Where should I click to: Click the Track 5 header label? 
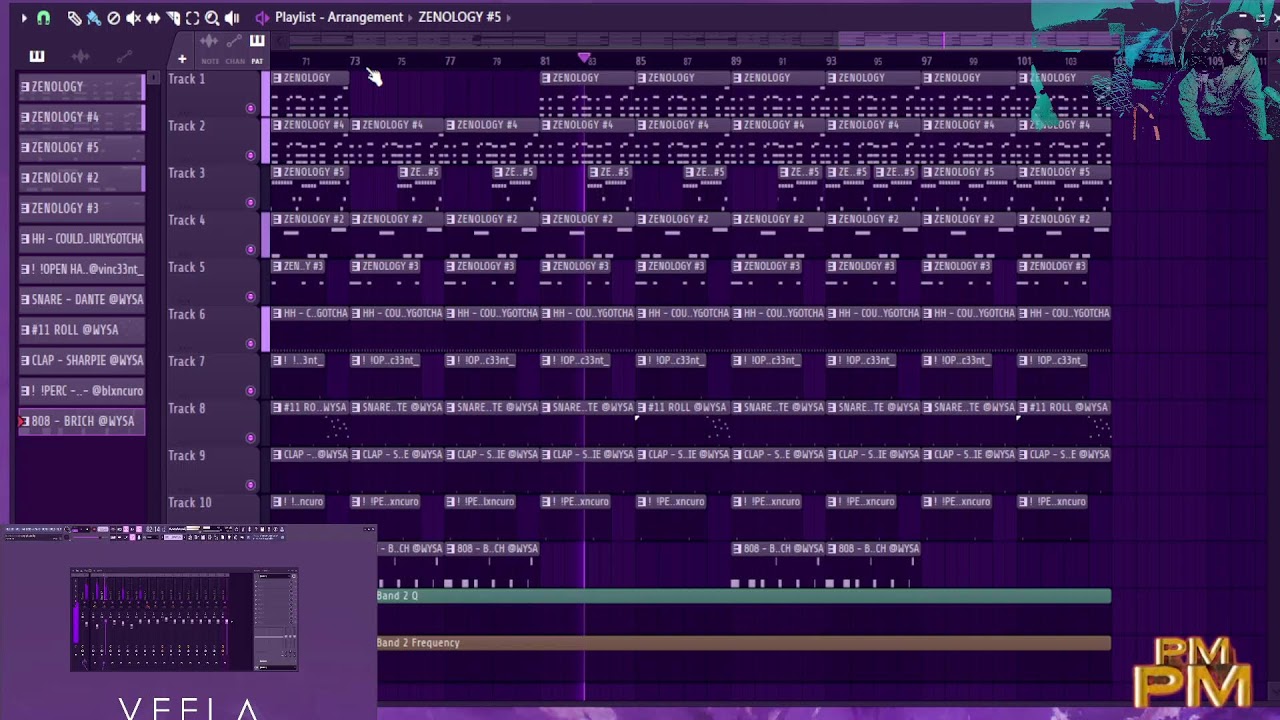coord(187,267)
